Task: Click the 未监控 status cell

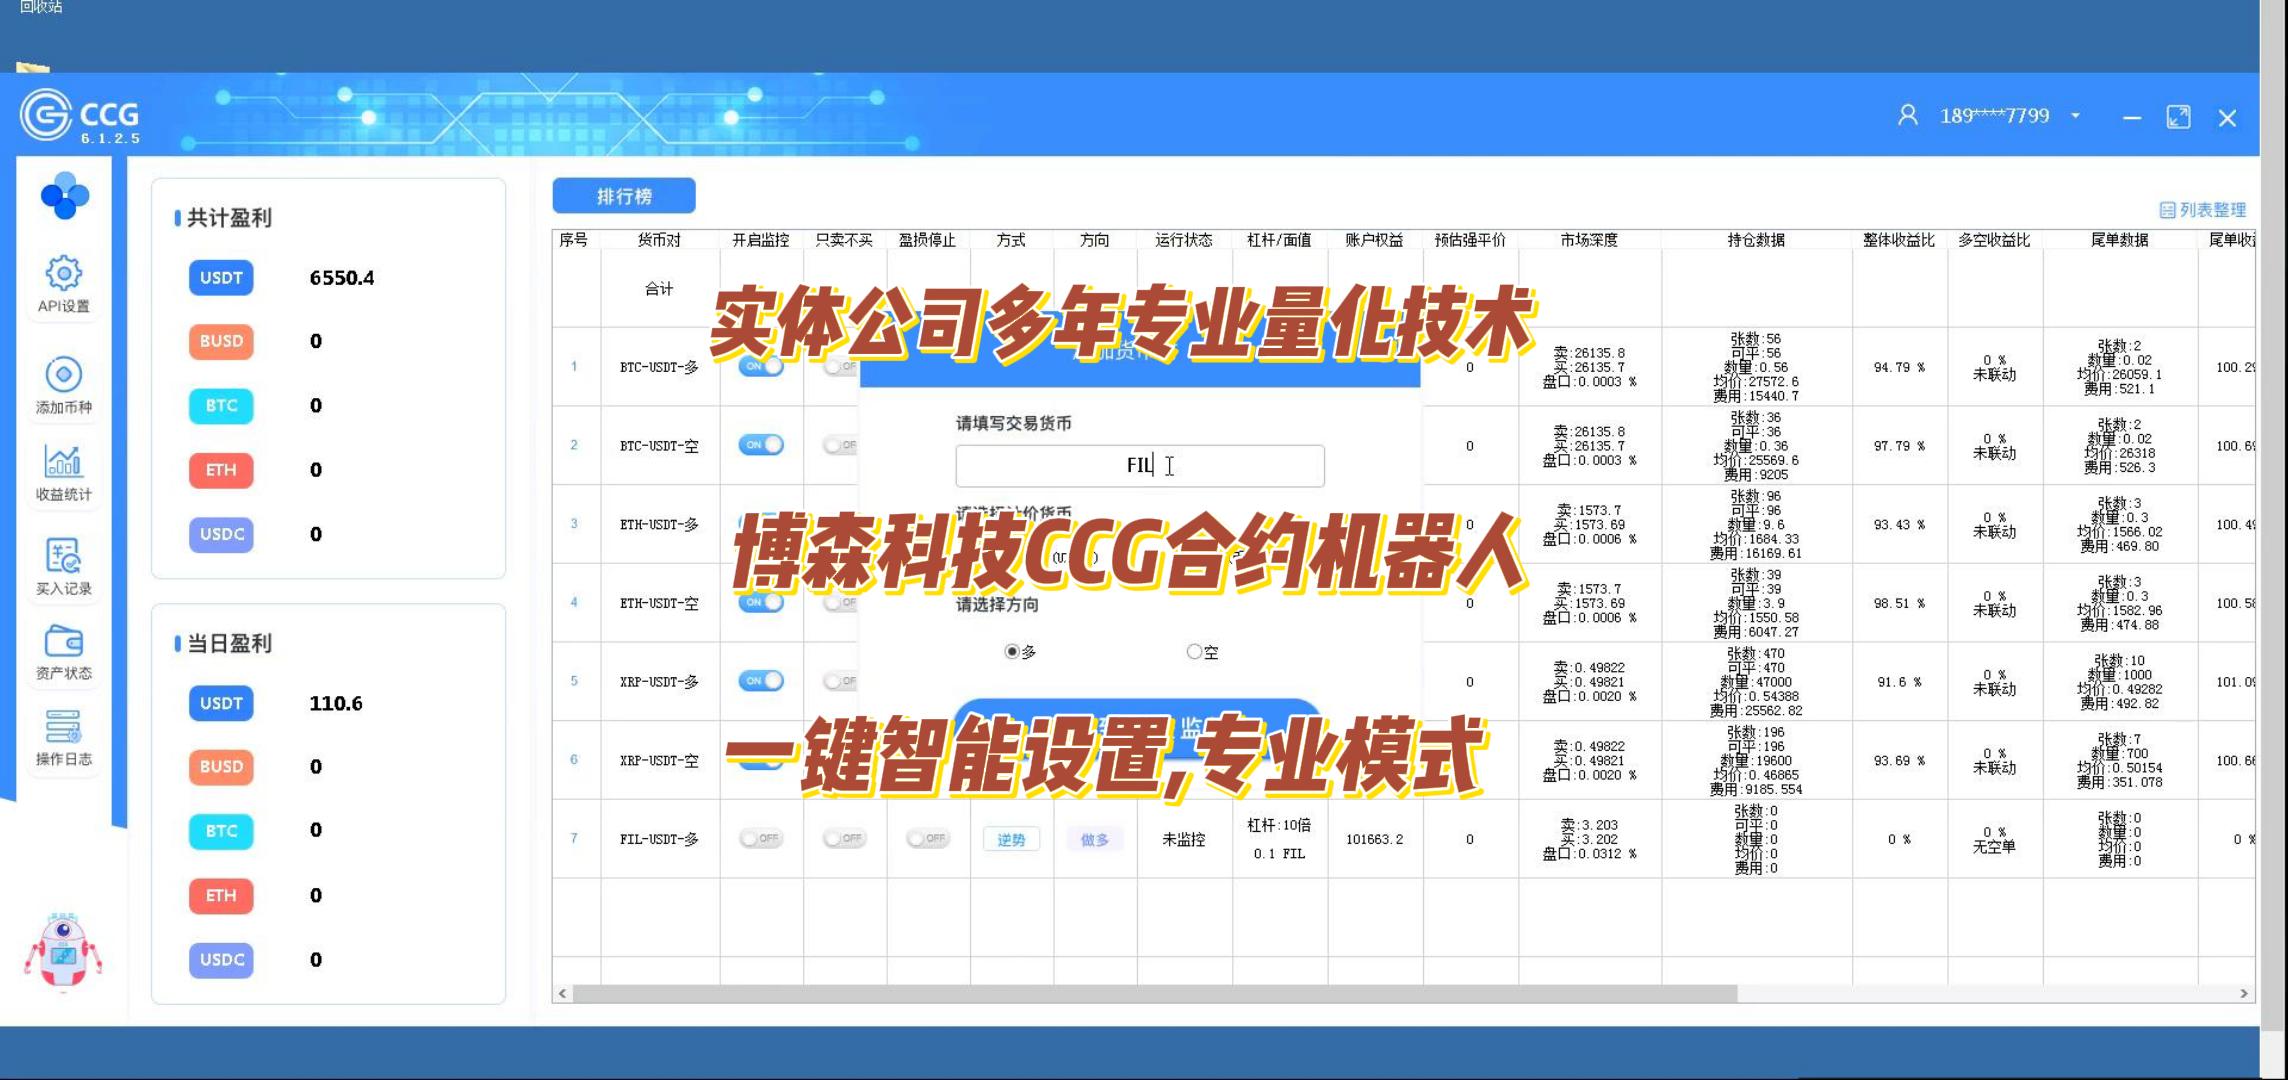Action: (1183, 839)
